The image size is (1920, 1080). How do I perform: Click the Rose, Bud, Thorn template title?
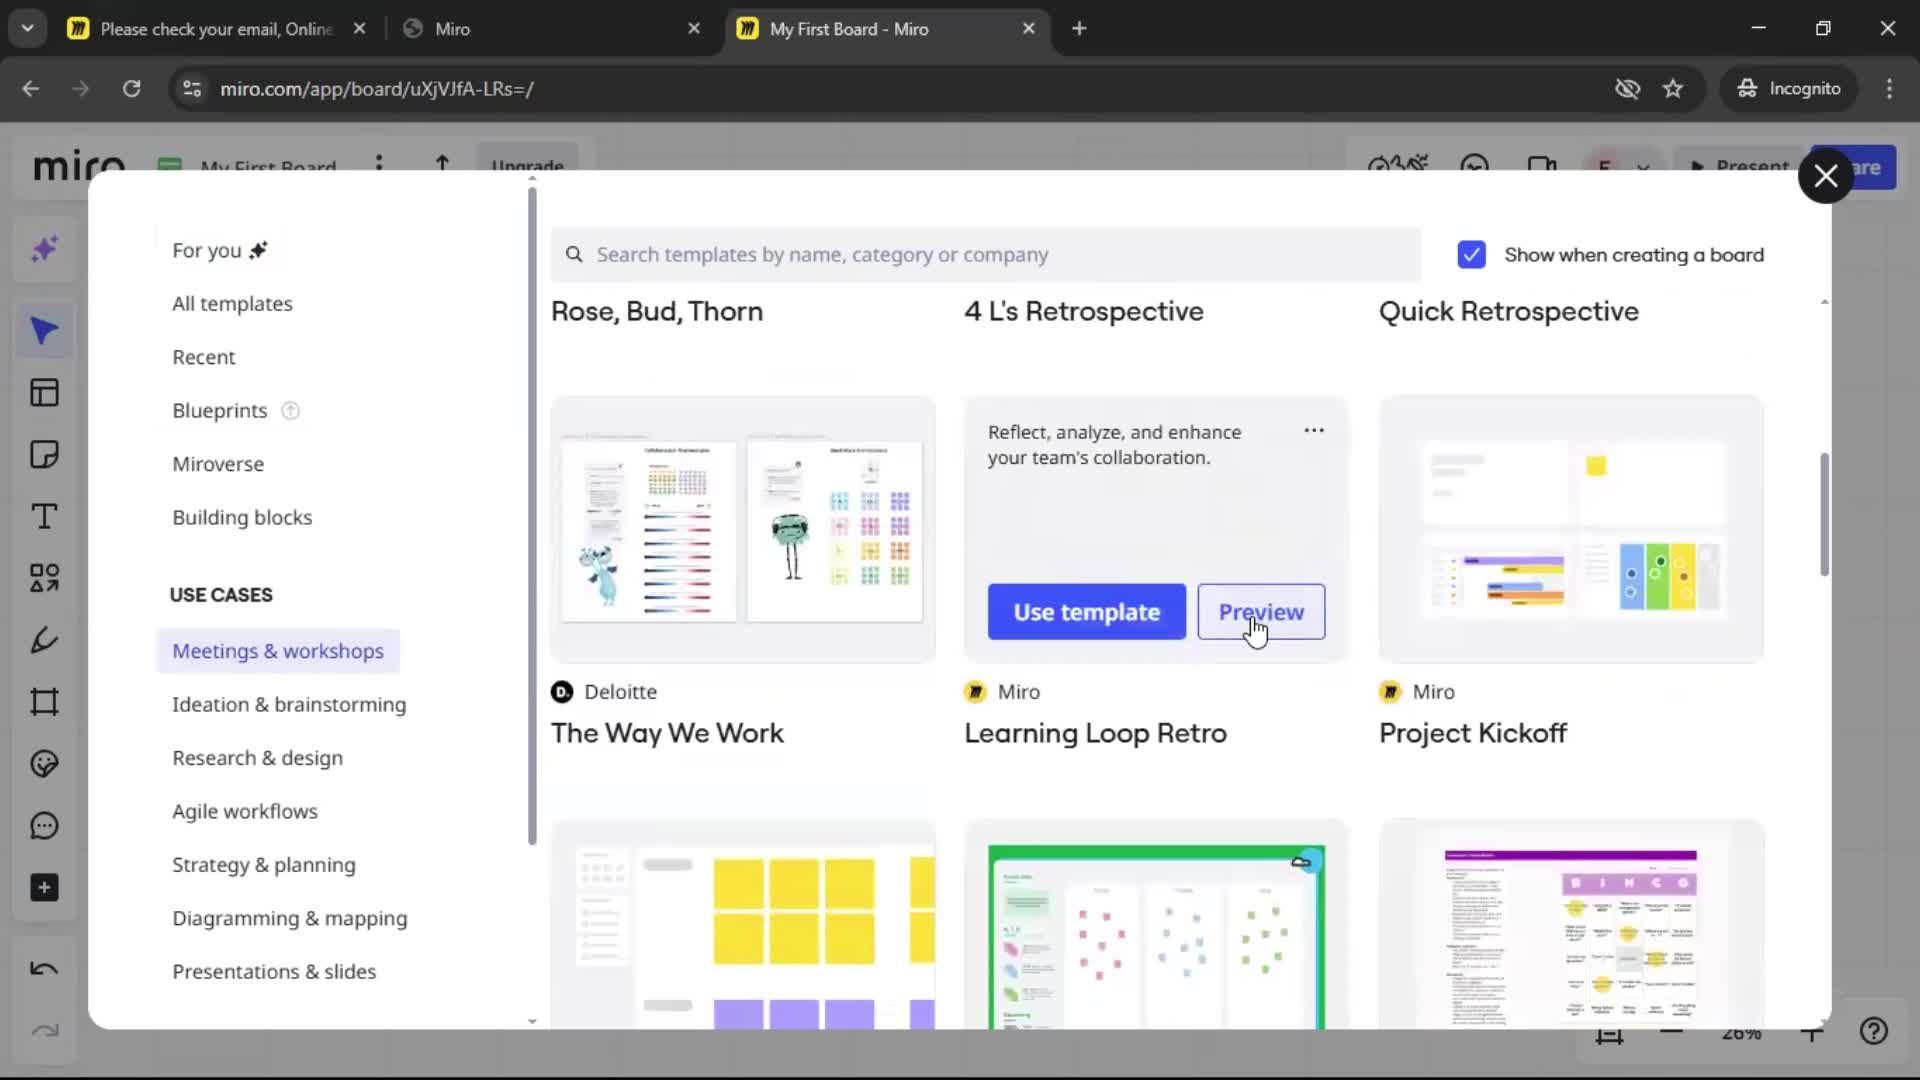(657, 312)
